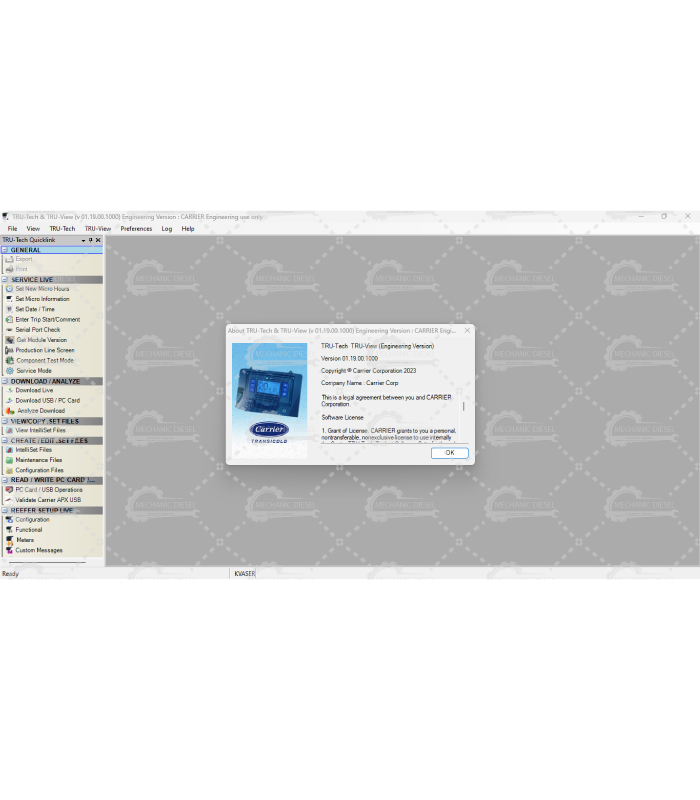The width and height of the screenshot is (700, 800).
Task: Select the Analyze Download icon
Action: (x=9, y=411)
